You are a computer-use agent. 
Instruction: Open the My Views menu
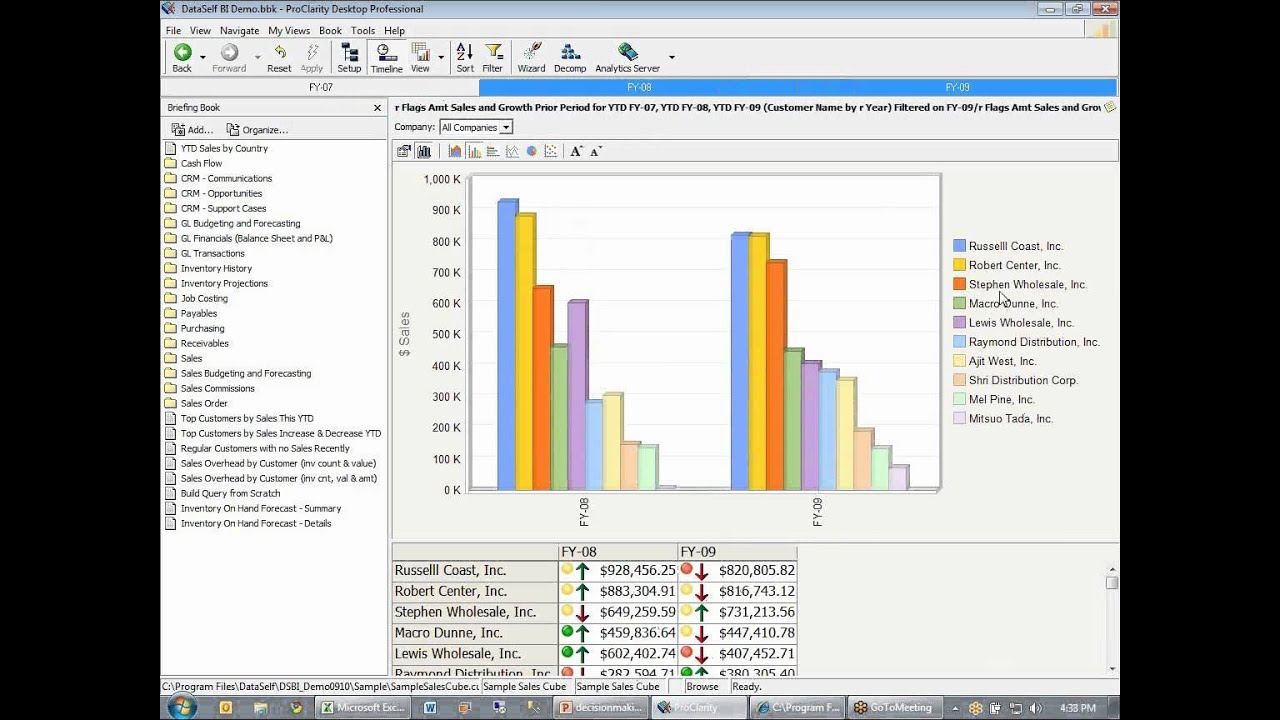(289, 31)
